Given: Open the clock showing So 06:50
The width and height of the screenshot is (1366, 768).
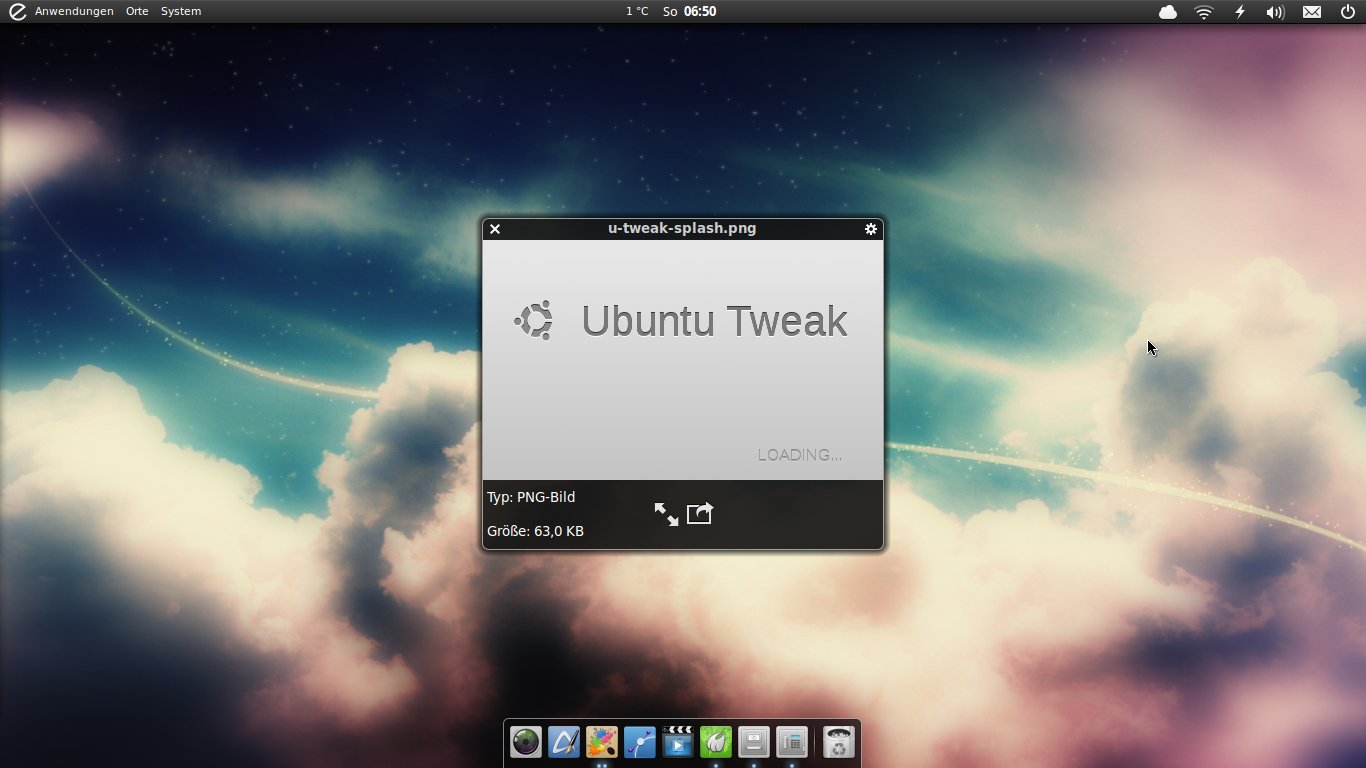Looking at the screenshot, I should click(690, 11).
